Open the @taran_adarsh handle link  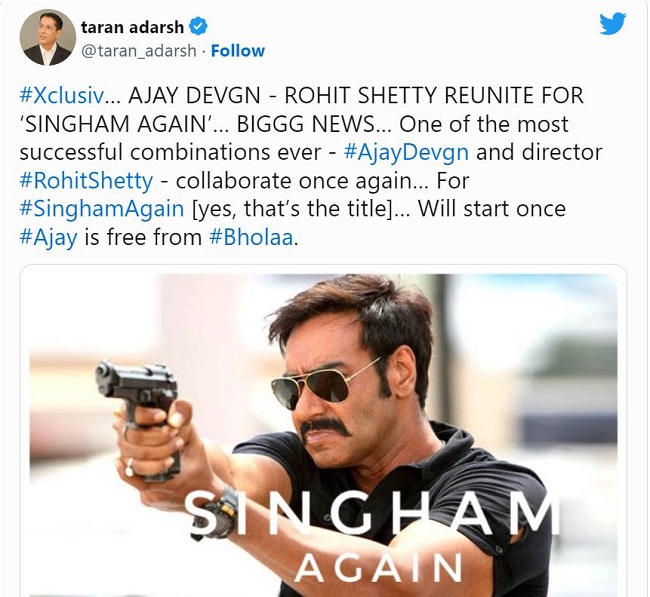138,51
